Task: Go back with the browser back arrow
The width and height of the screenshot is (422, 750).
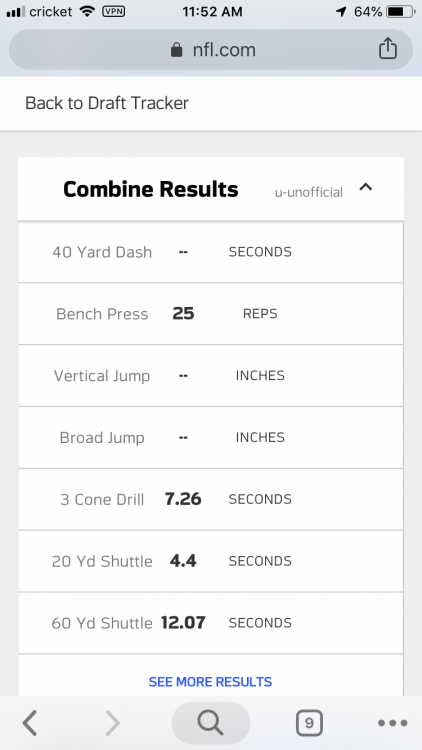Action: point(30,722)
